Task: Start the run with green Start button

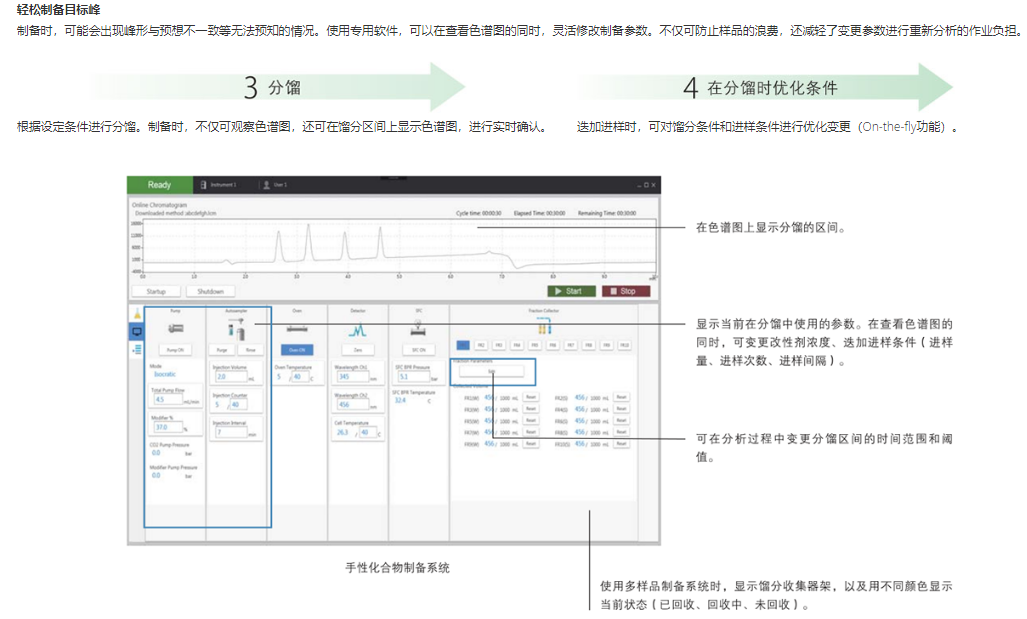Action: coord(571,291)
